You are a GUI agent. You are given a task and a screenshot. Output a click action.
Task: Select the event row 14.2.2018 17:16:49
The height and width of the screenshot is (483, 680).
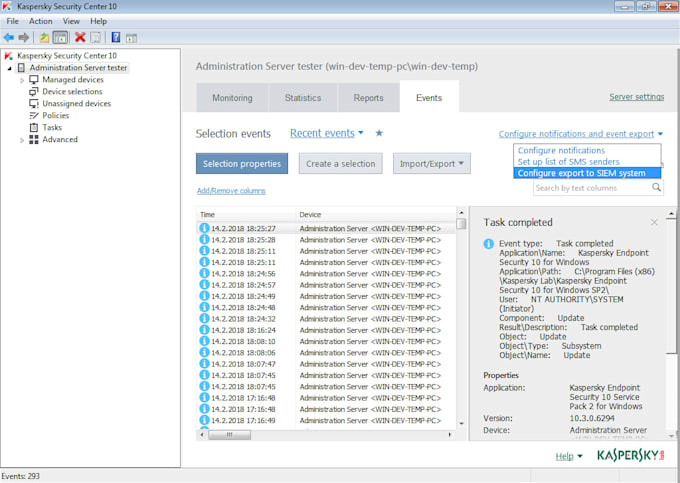point(327,420)
